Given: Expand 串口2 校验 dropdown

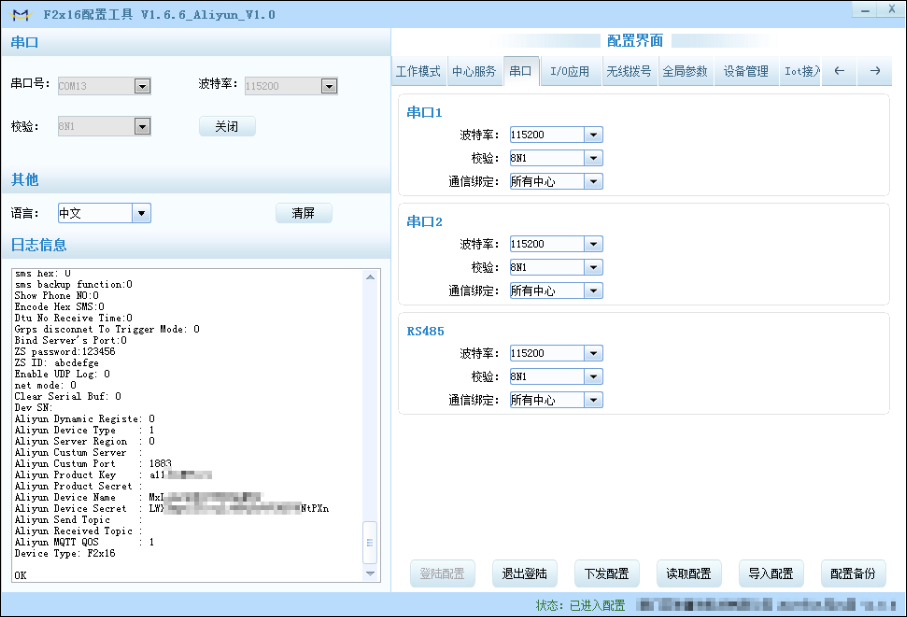Looking at the screenshot, I should pyautogui.click(x=593, y=267).
